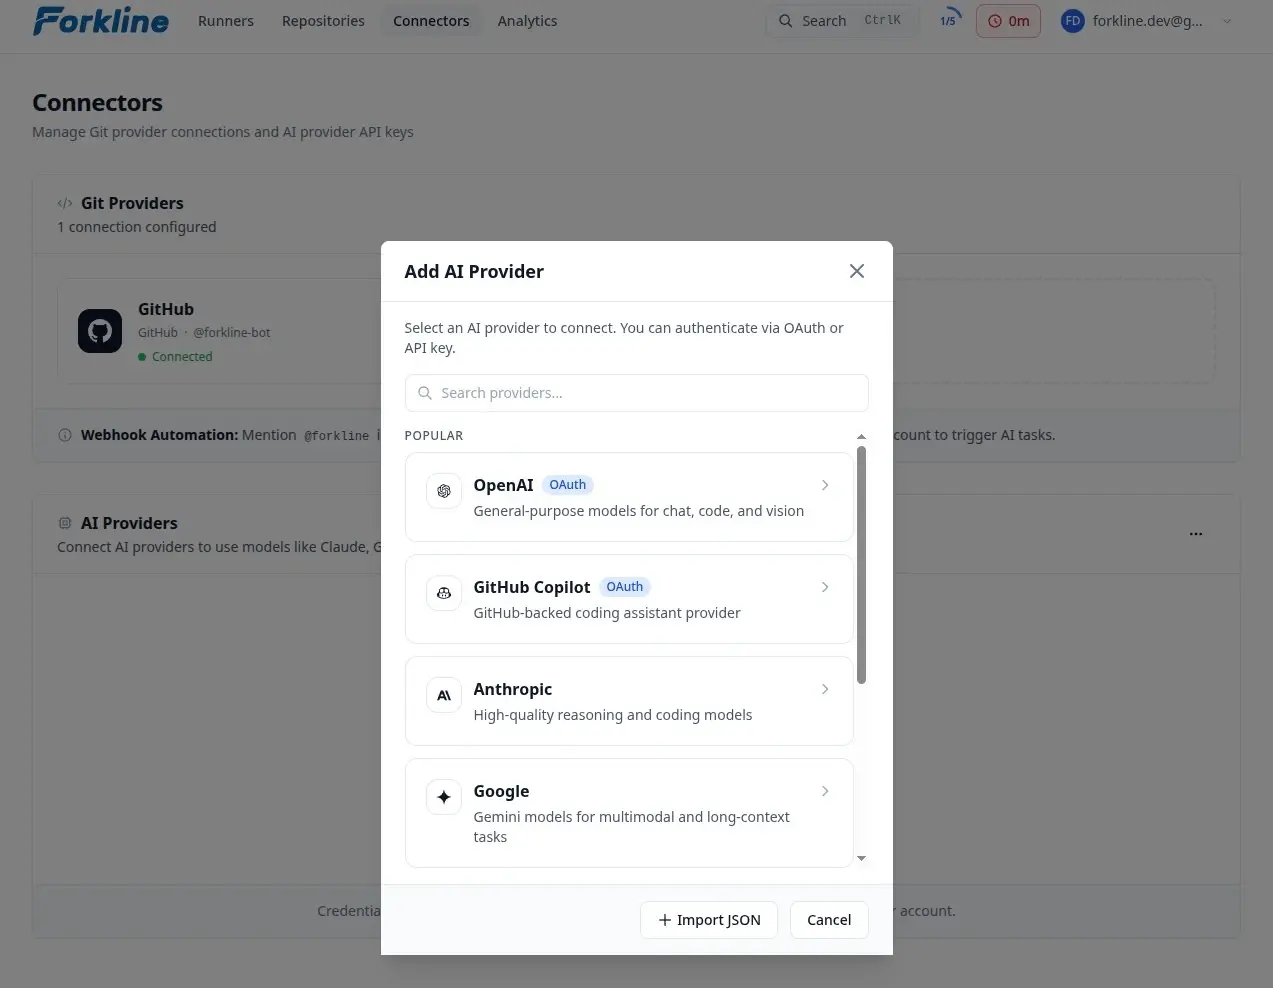
Task: Open the Search box in header
Action: pyautogui.click(x=842, y=21)
